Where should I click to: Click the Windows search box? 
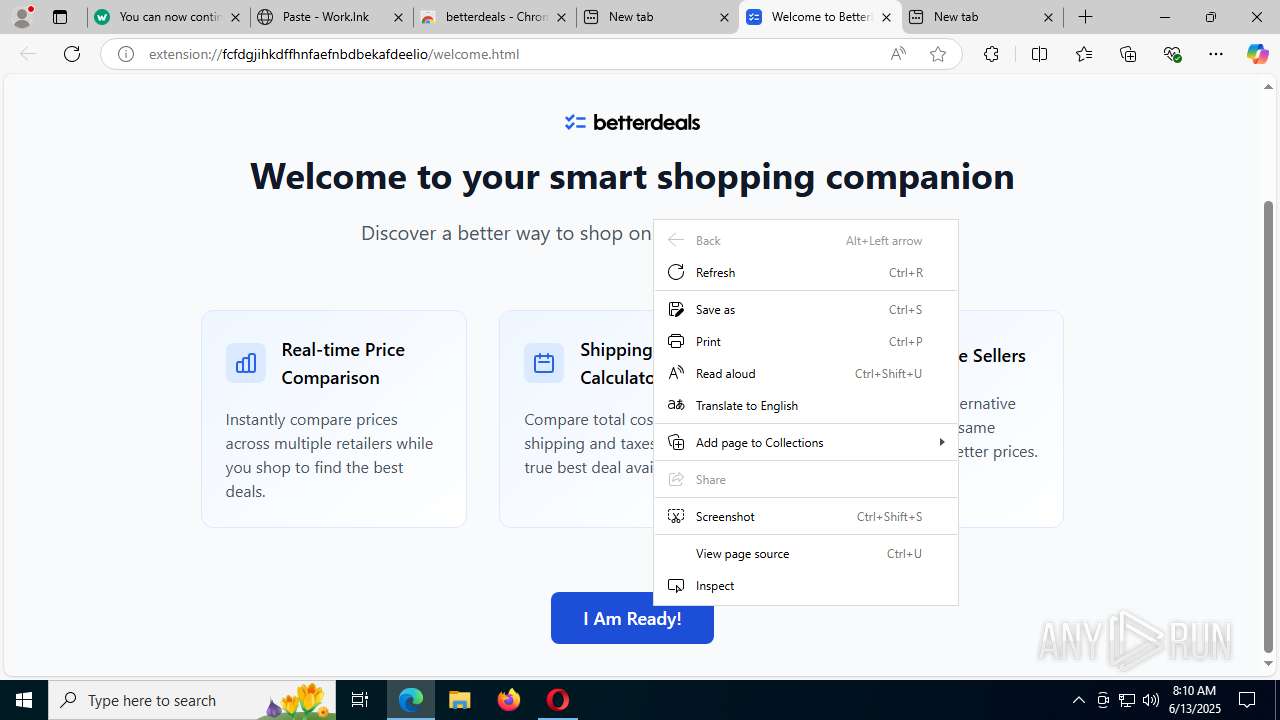(192, 700)
